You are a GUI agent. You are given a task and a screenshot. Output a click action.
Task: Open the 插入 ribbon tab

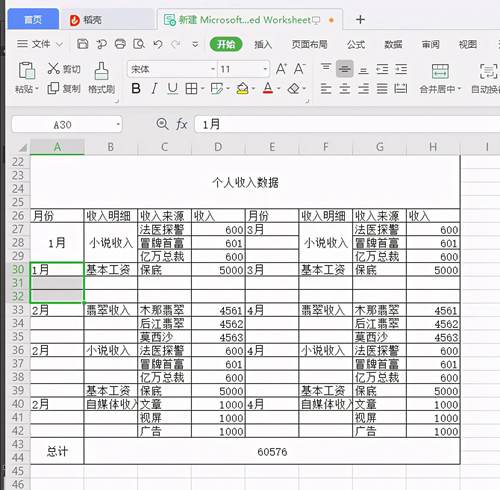pos(263,44)
